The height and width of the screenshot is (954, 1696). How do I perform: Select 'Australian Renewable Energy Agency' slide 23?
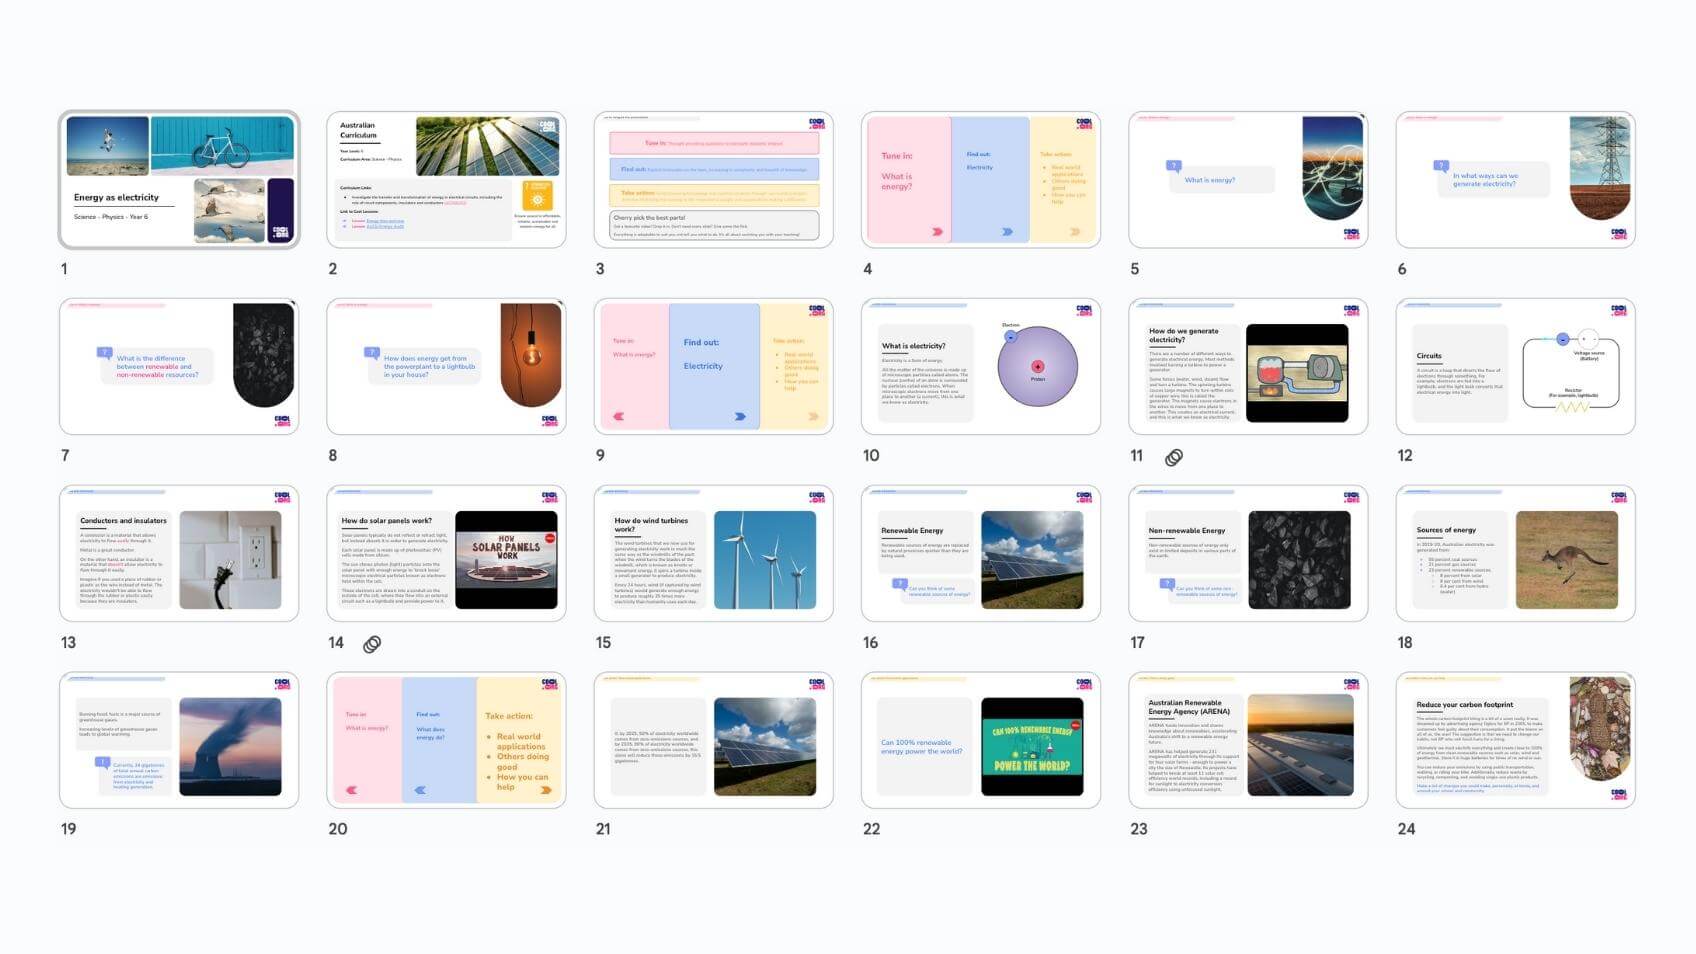coord(1247,741)
